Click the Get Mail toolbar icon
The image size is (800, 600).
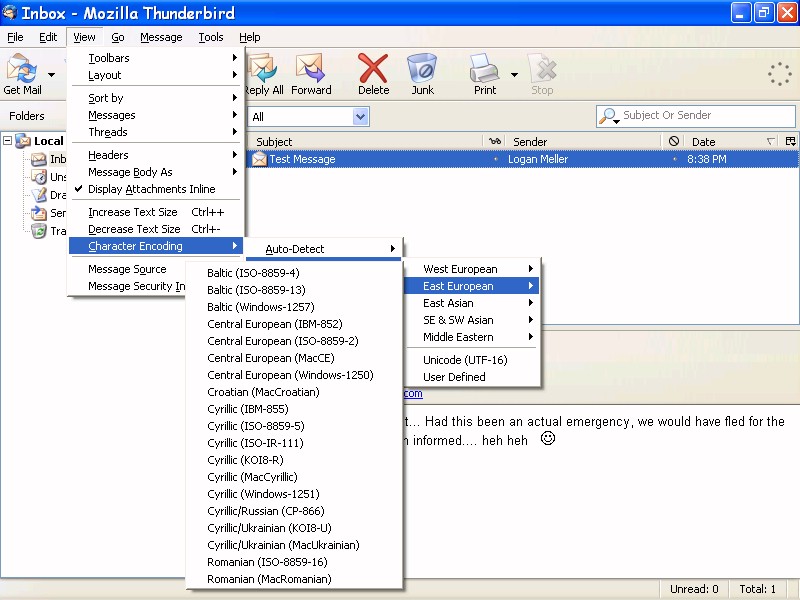[x=21, y=69]
